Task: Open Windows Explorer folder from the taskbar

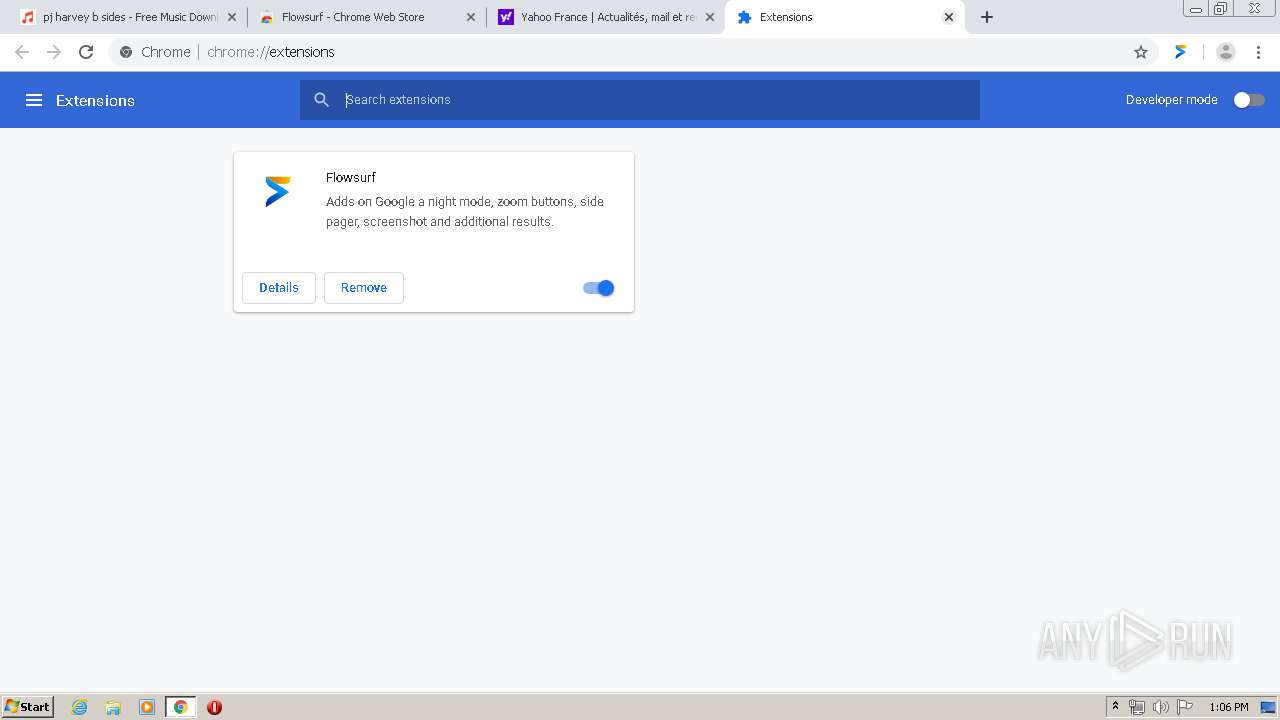Action: click(113, 707)
